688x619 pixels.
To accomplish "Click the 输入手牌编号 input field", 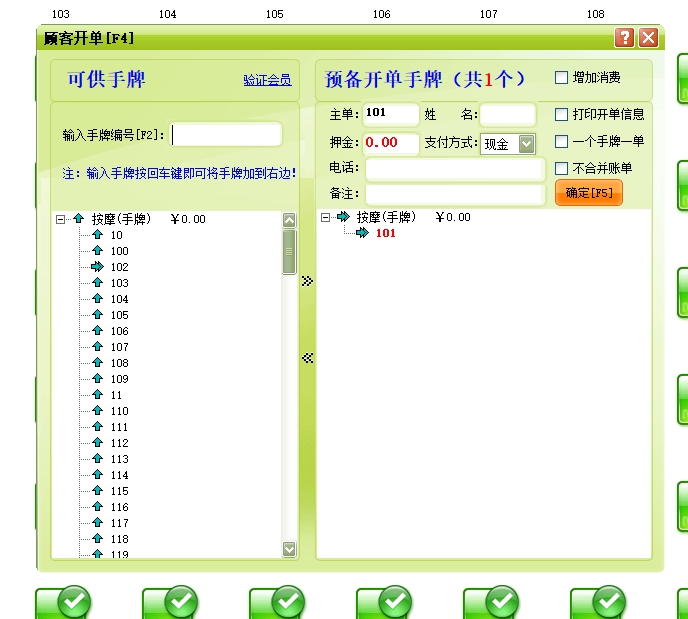I will pos(226,135).
